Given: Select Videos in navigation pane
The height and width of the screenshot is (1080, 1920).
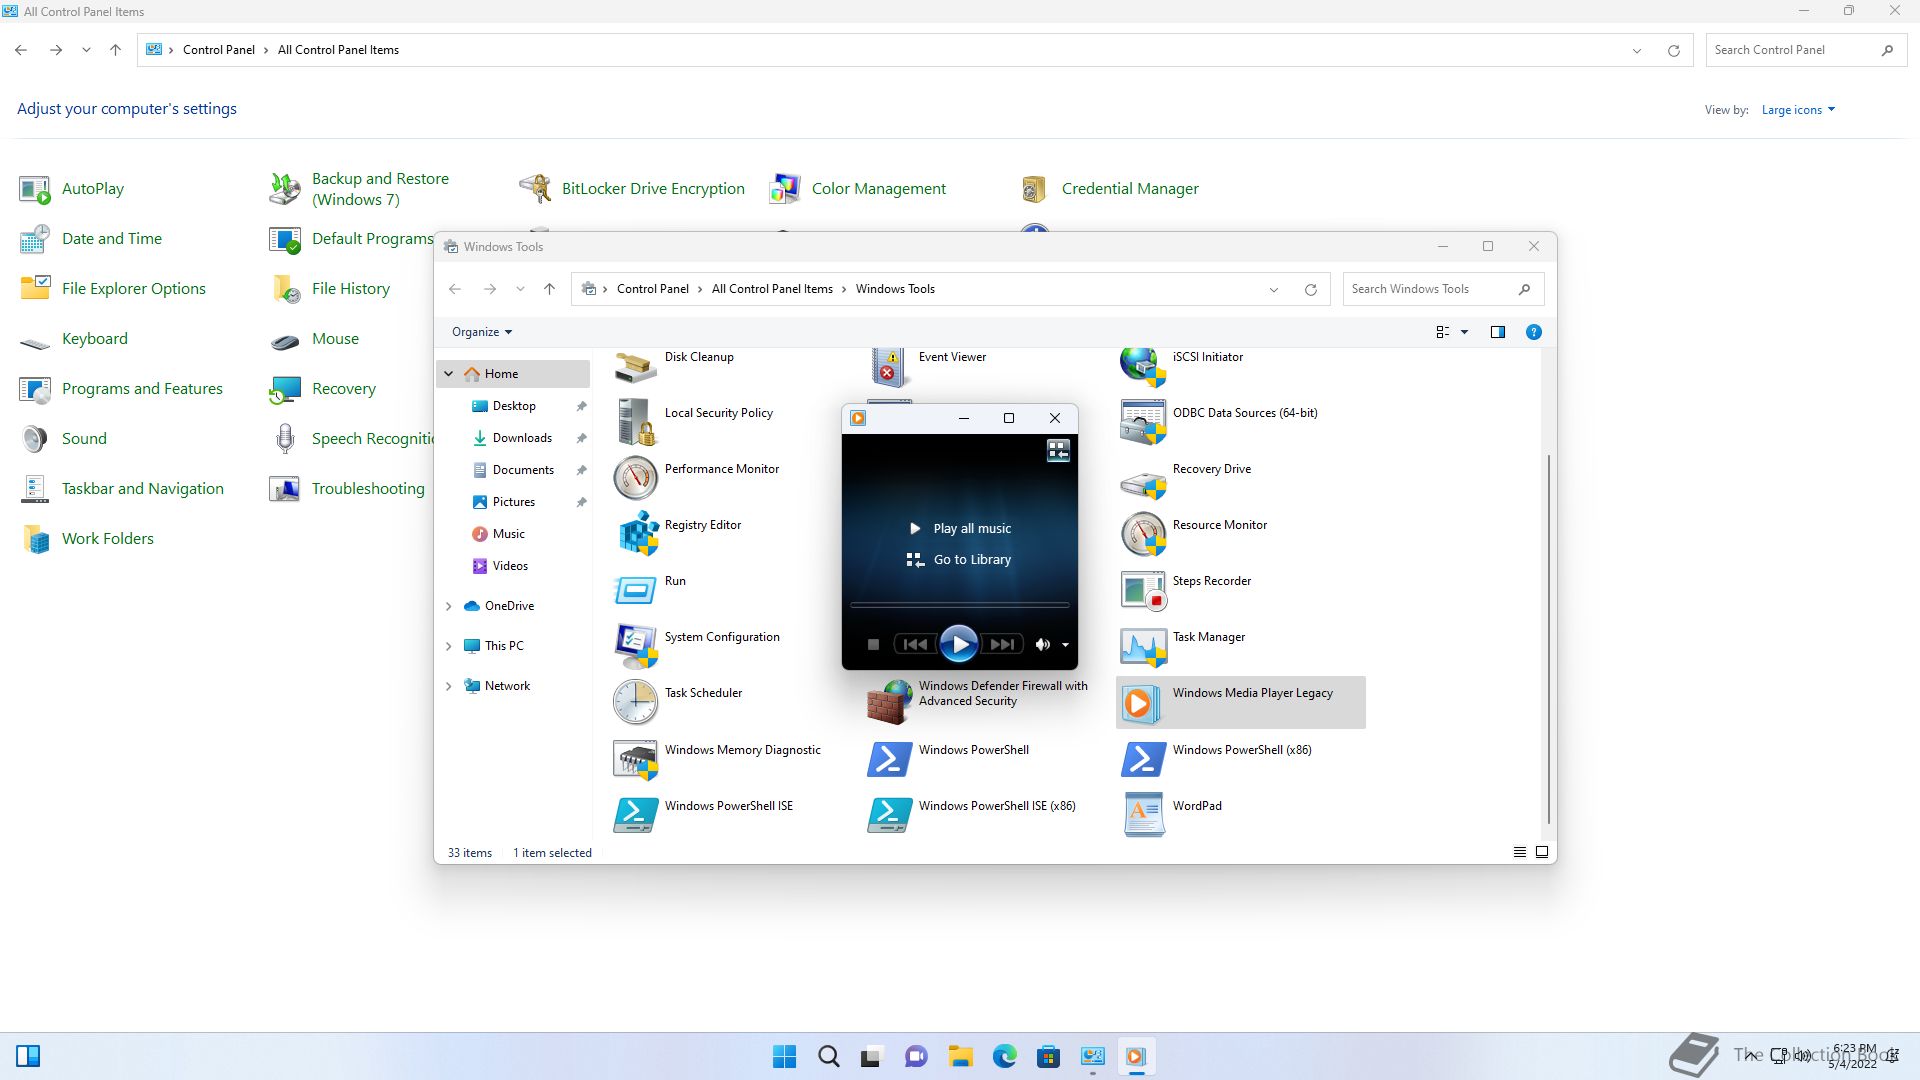Looking at the screenshot, I should (510, 566).
